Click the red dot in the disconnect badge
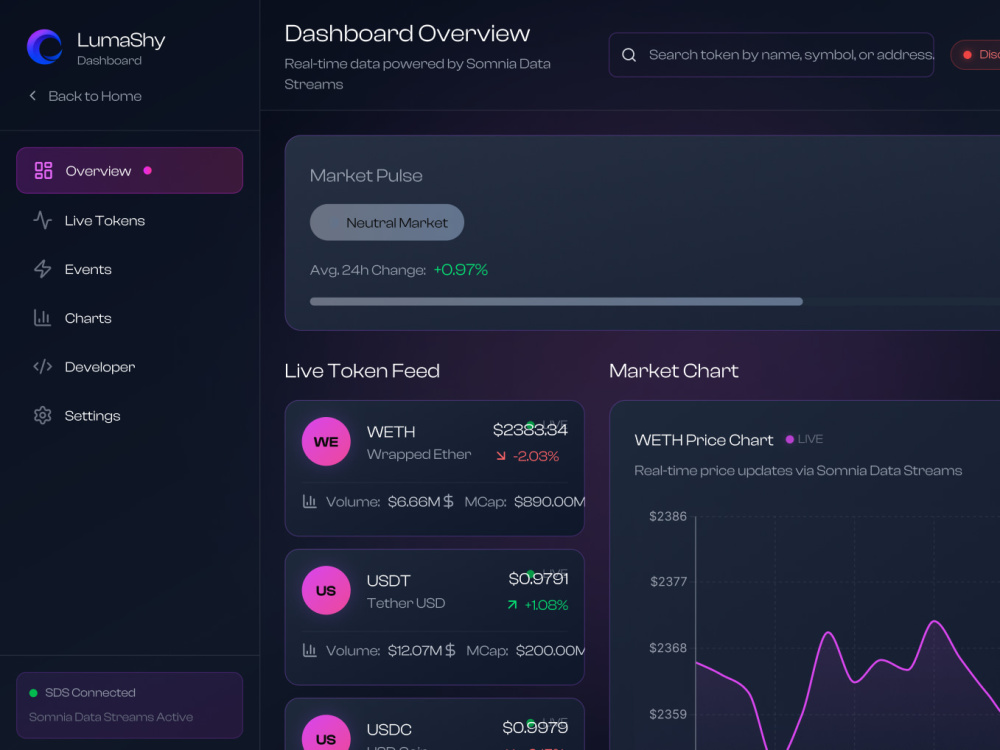 (967, 55)
